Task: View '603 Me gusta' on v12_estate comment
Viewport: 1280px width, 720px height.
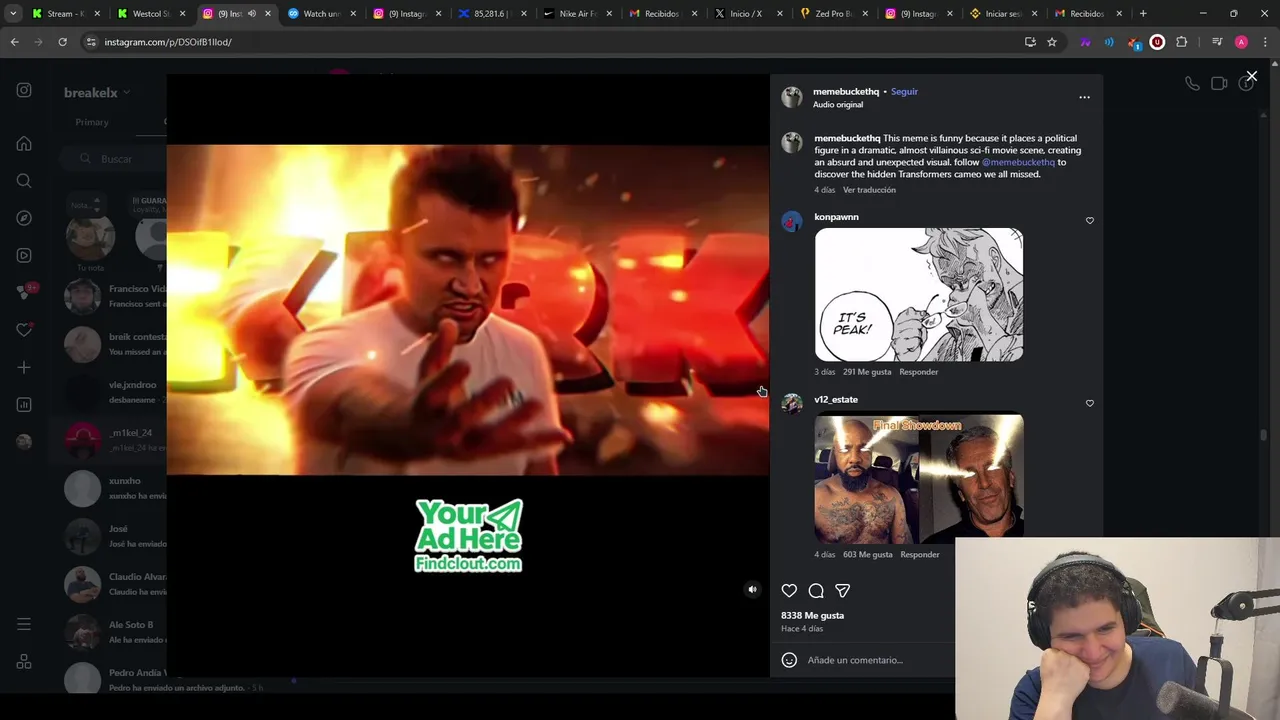Action: (868, 555)
